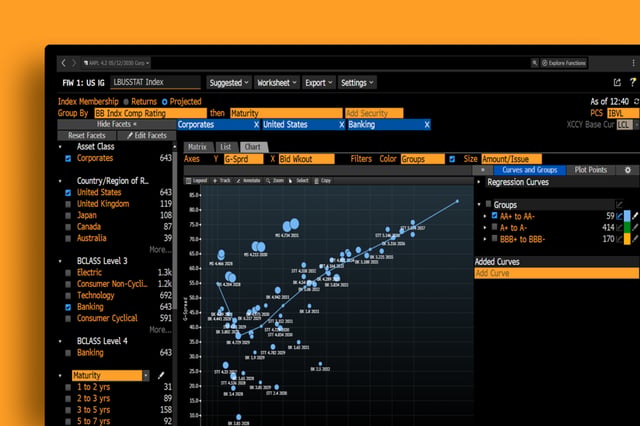Viewport: 640px width, 426px height.
Task: Click pencil icon on AA+ to AA- row
Action: point(635,216)
